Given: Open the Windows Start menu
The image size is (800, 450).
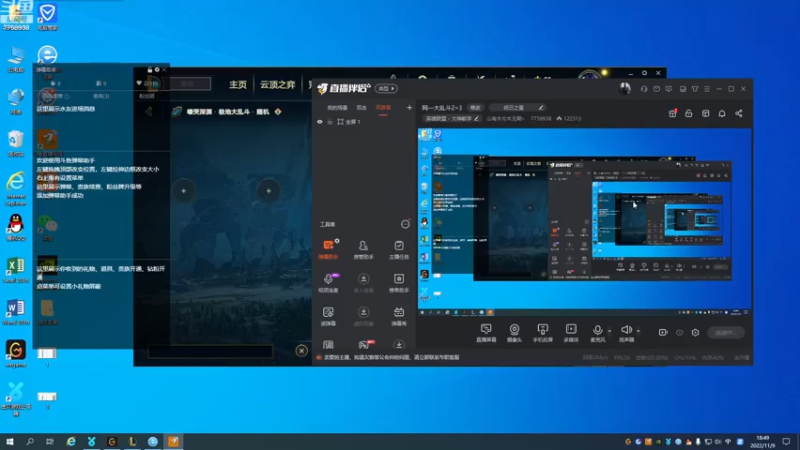Looking at the screenshot, I should pos(10,442).
